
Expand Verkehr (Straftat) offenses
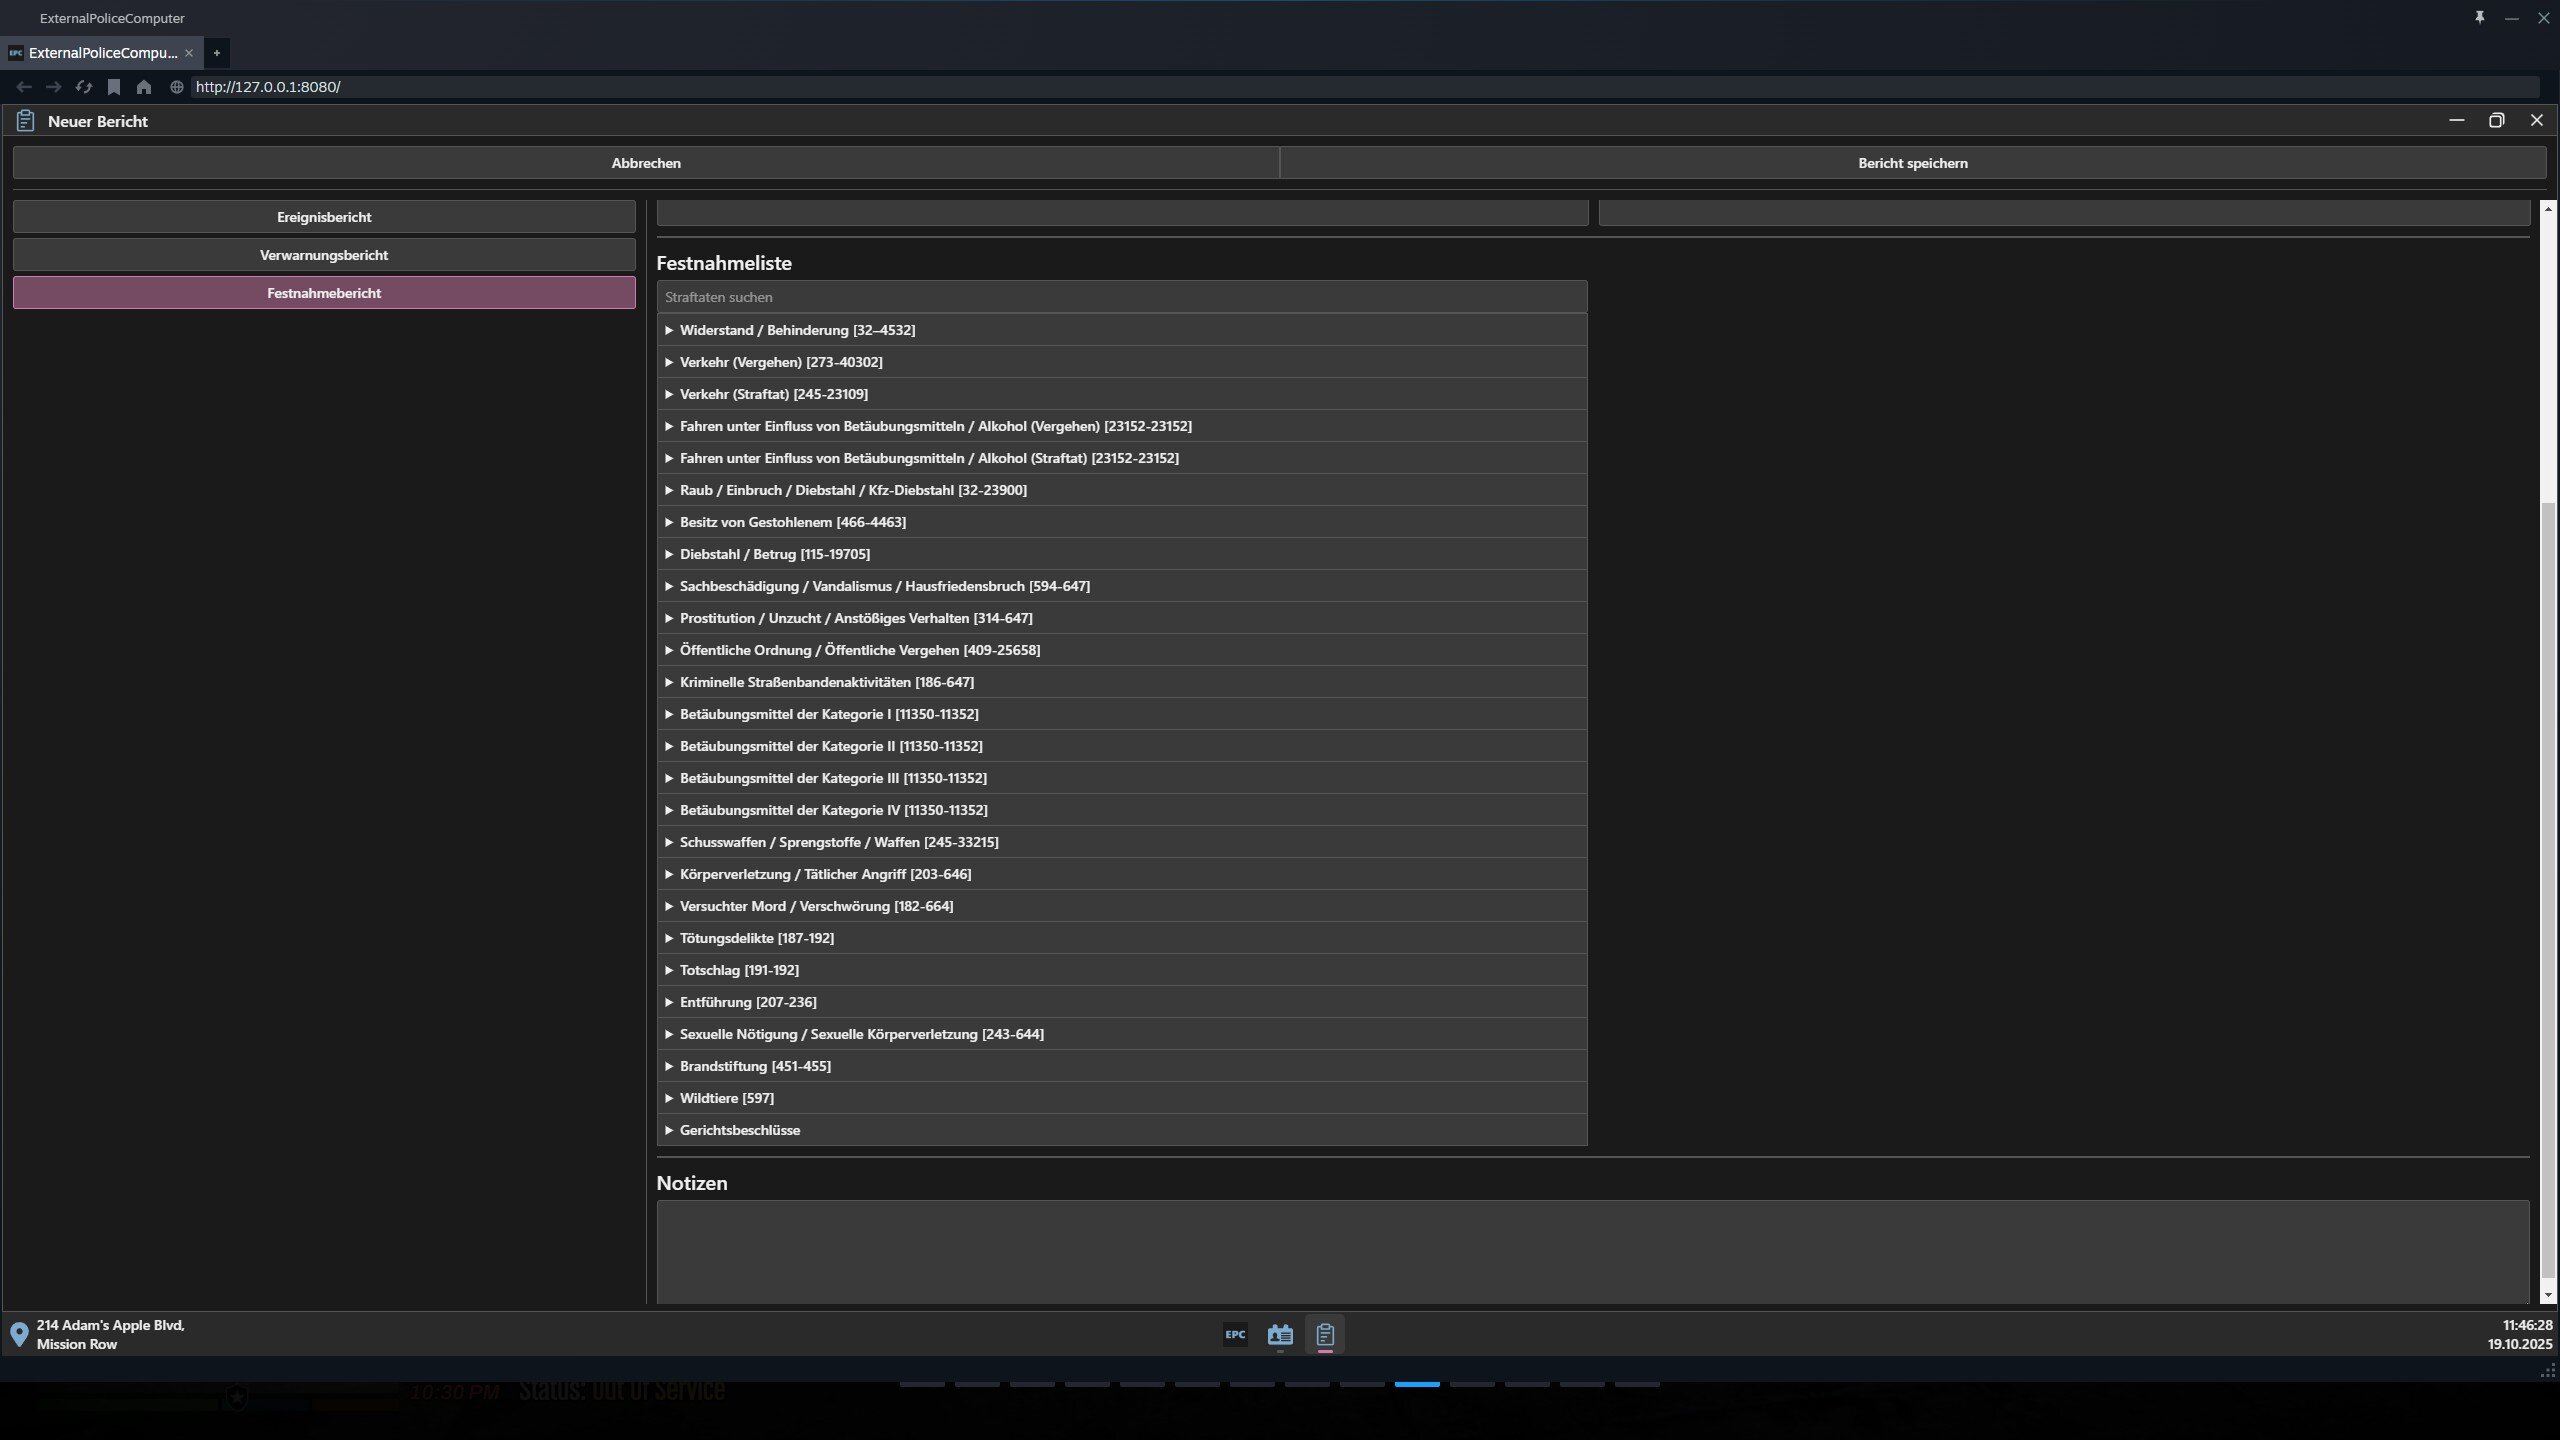pos(773,394)
